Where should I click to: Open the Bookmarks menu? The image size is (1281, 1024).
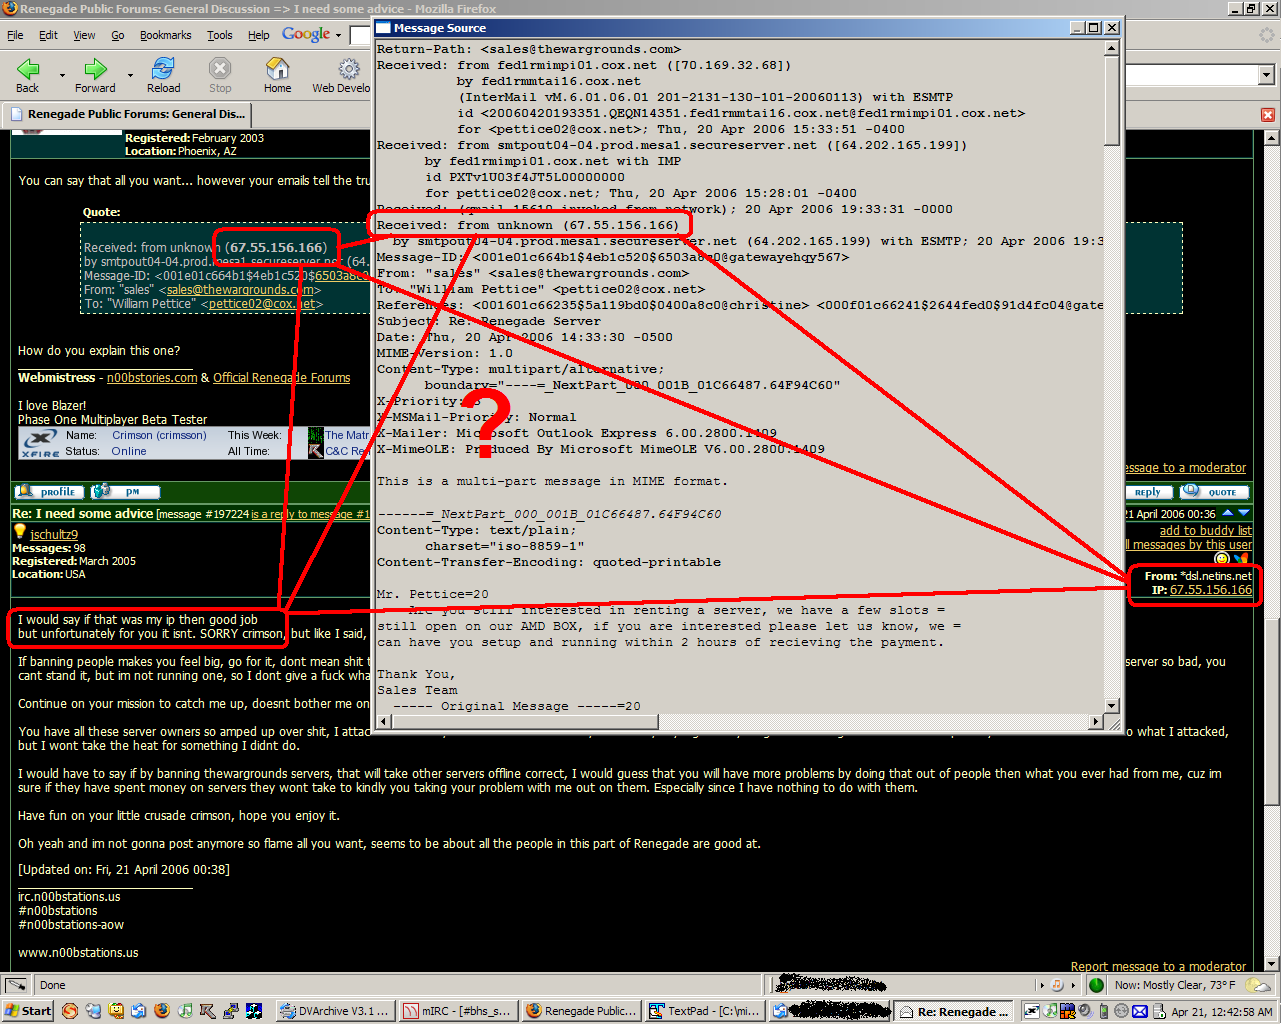165,35
